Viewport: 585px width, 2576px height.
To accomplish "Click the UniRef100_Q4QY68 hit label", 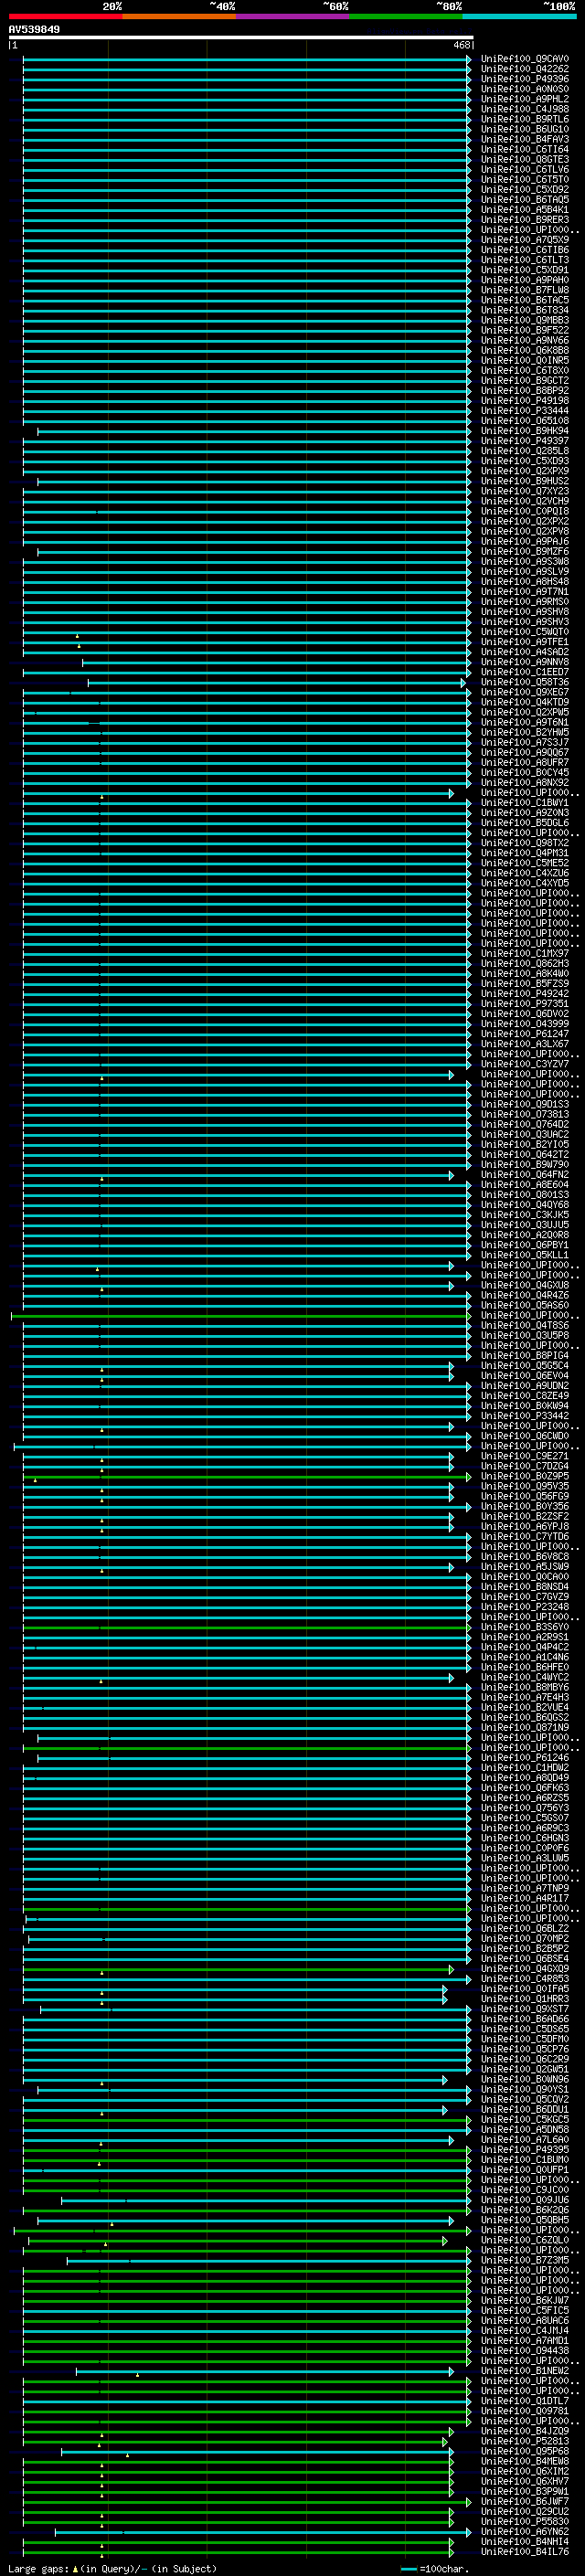I will pos(525,1205).
